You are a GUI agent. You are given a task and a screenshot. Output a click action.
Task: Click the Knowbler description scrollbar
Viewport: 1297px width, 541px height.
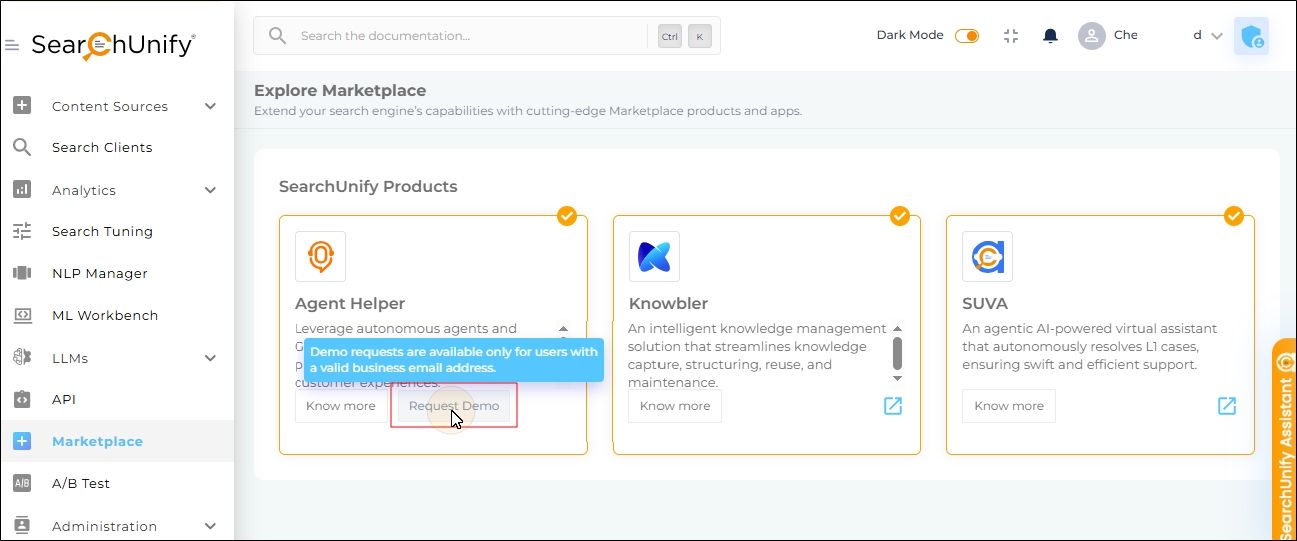click(897, 353)
